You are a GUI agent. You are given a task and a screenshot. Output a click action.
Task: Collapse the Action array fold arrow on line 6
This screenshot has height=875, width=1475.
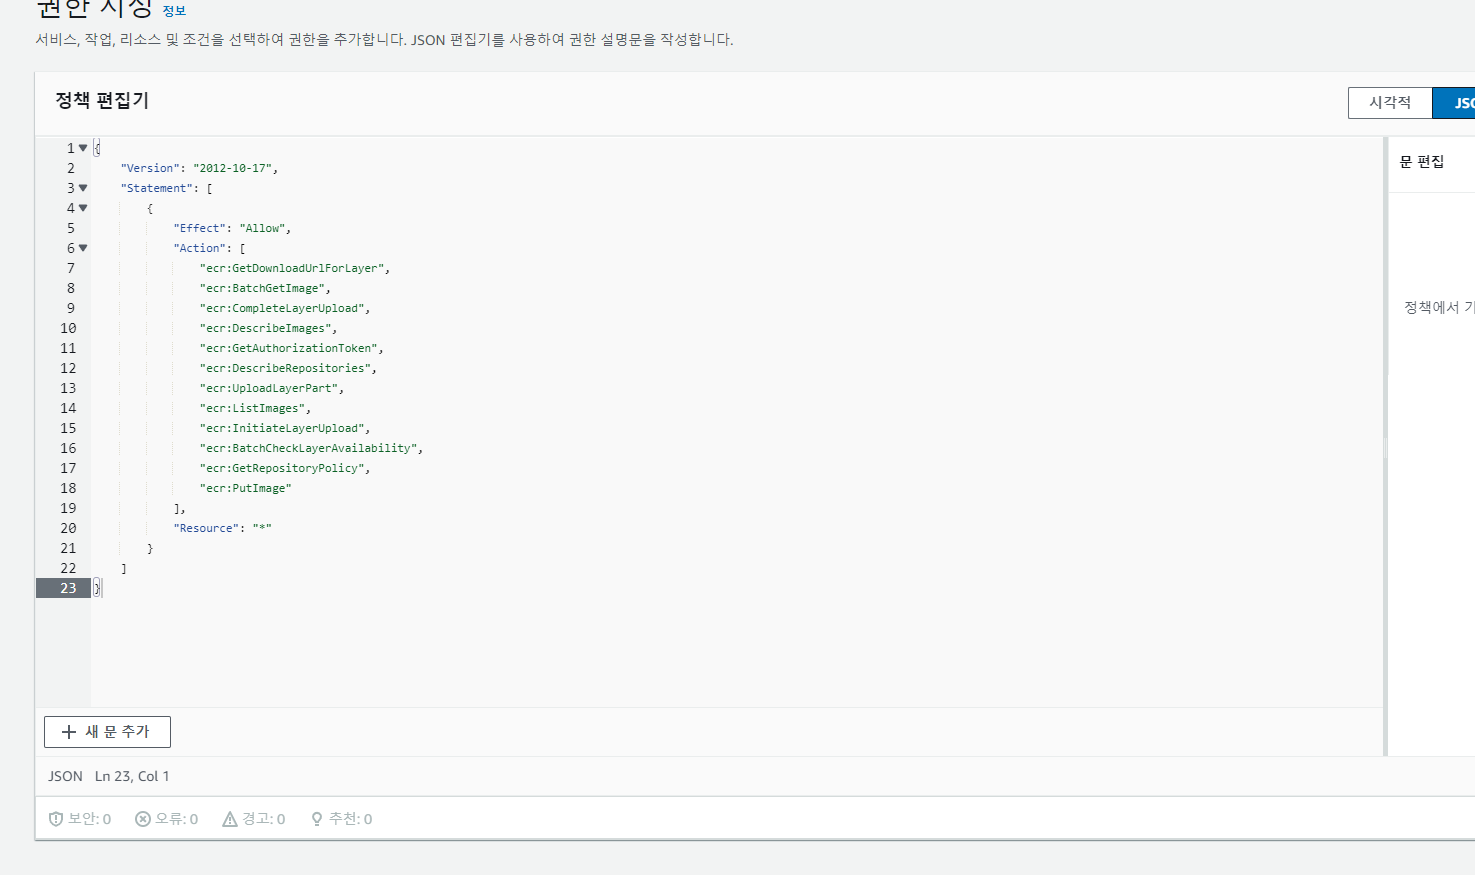83,248
